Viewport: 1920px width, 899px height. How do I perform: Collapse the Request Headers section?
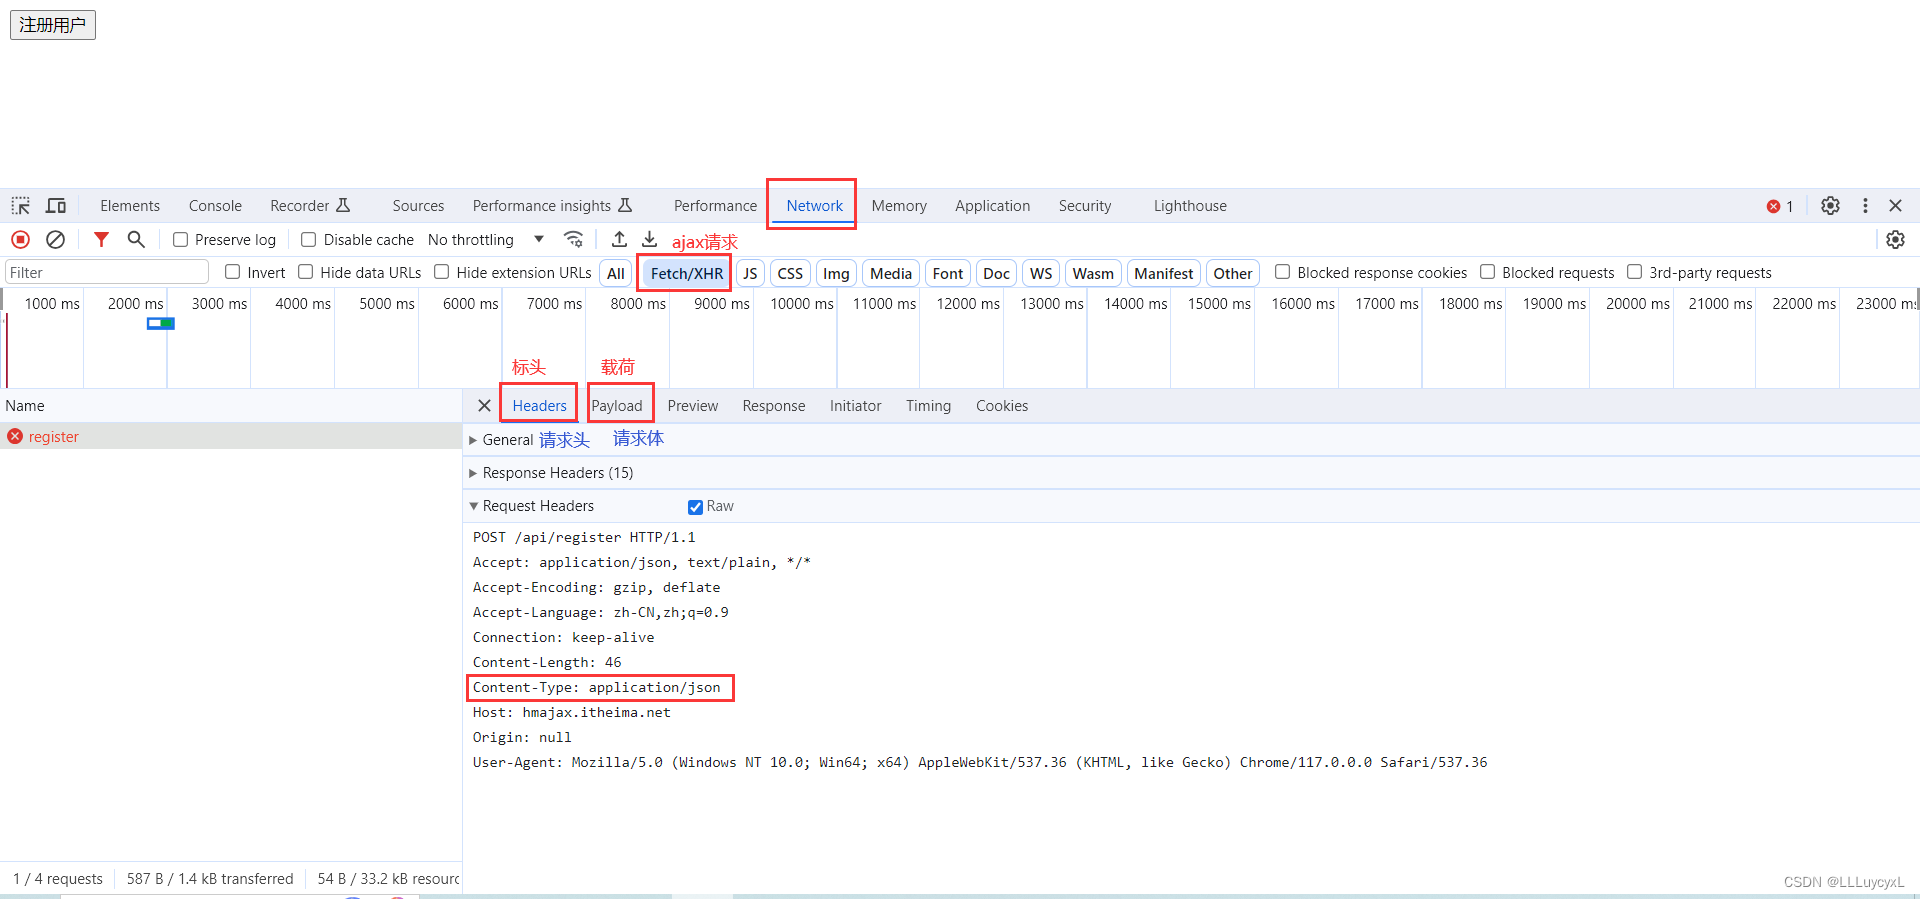(x=473, y=506)
